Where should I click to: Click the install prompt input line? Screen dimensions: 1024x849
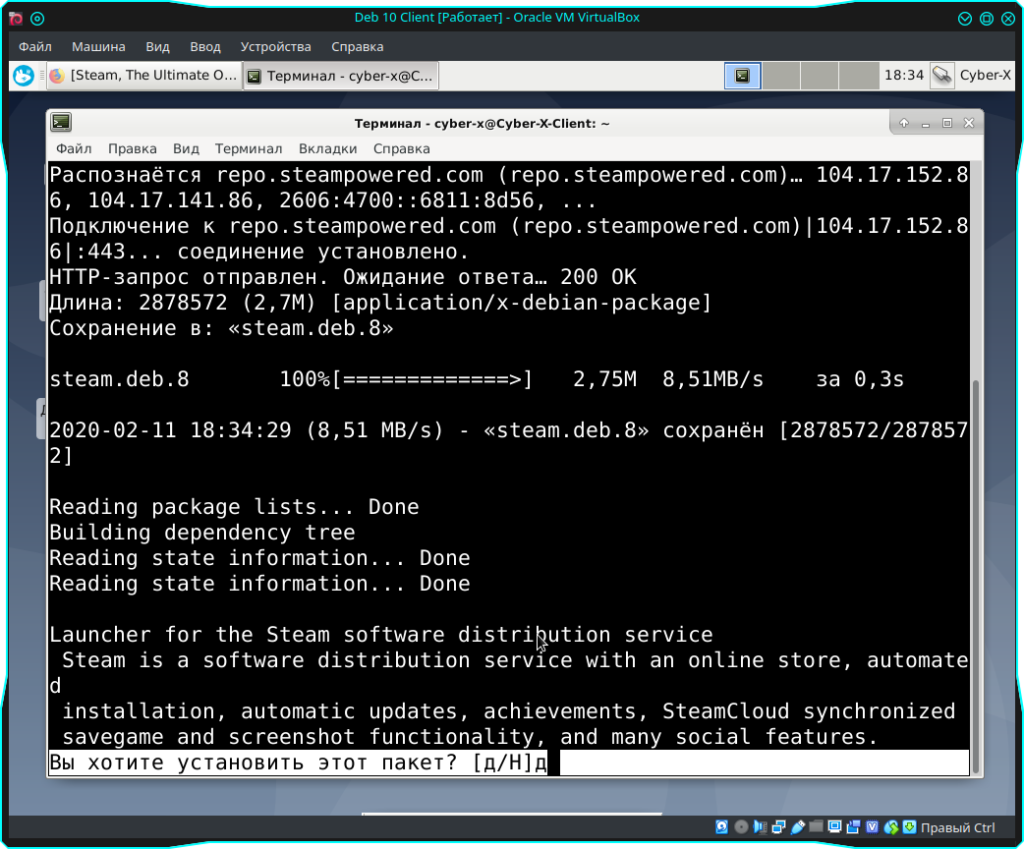509,763
